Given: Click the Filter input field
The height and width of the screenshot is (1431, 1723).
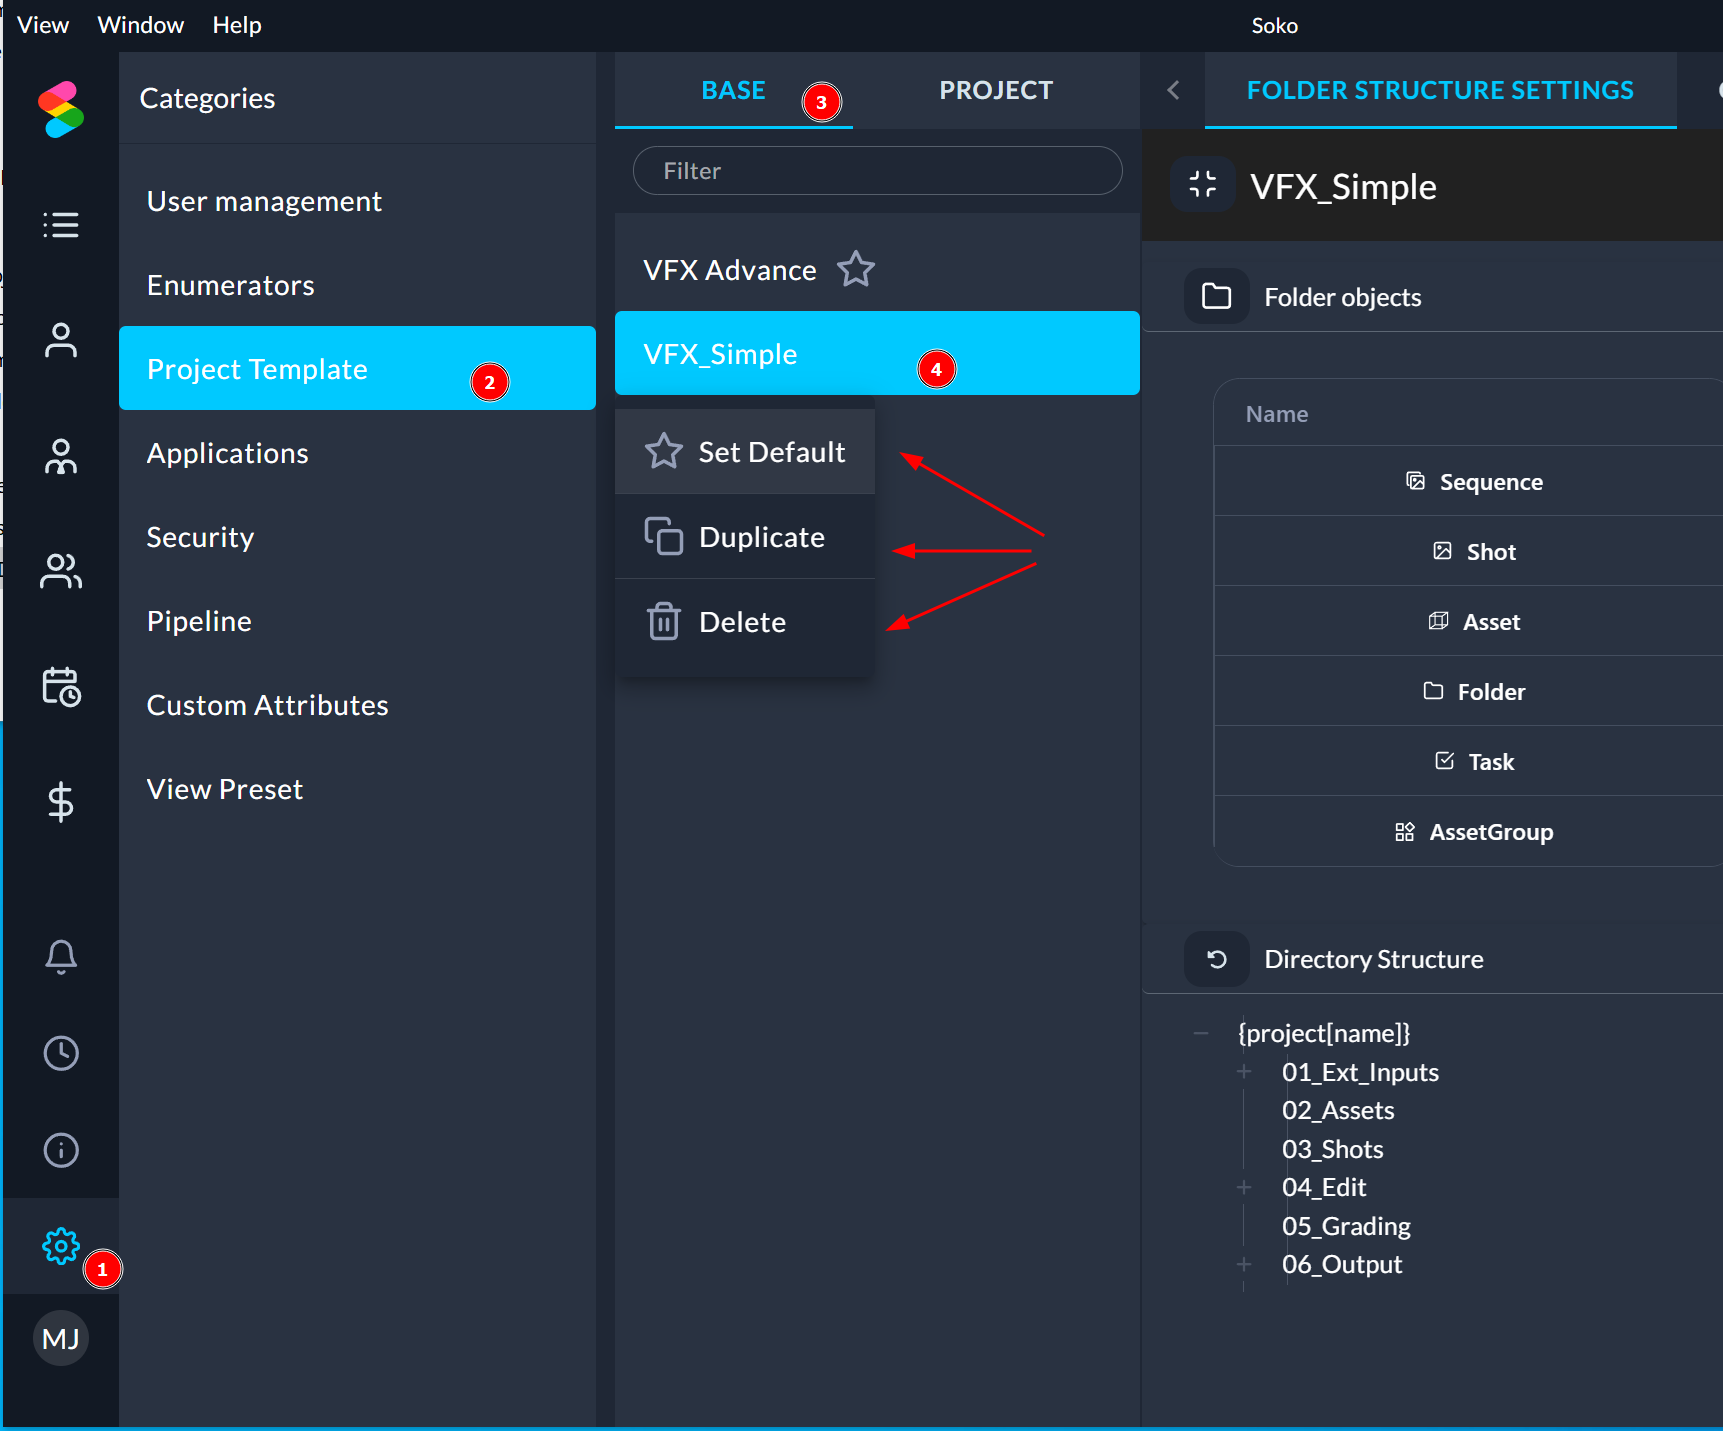Looking at the screenshot, I should click(877, 171).
